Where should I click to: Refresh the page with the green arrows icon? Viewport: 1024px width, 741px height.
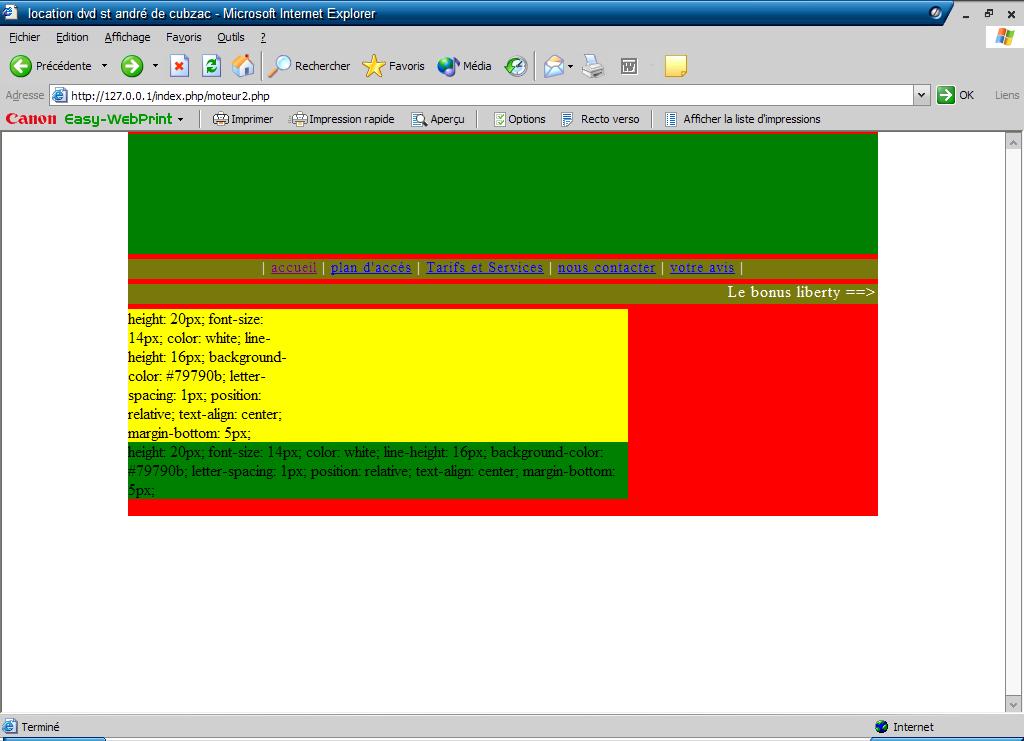211,66
